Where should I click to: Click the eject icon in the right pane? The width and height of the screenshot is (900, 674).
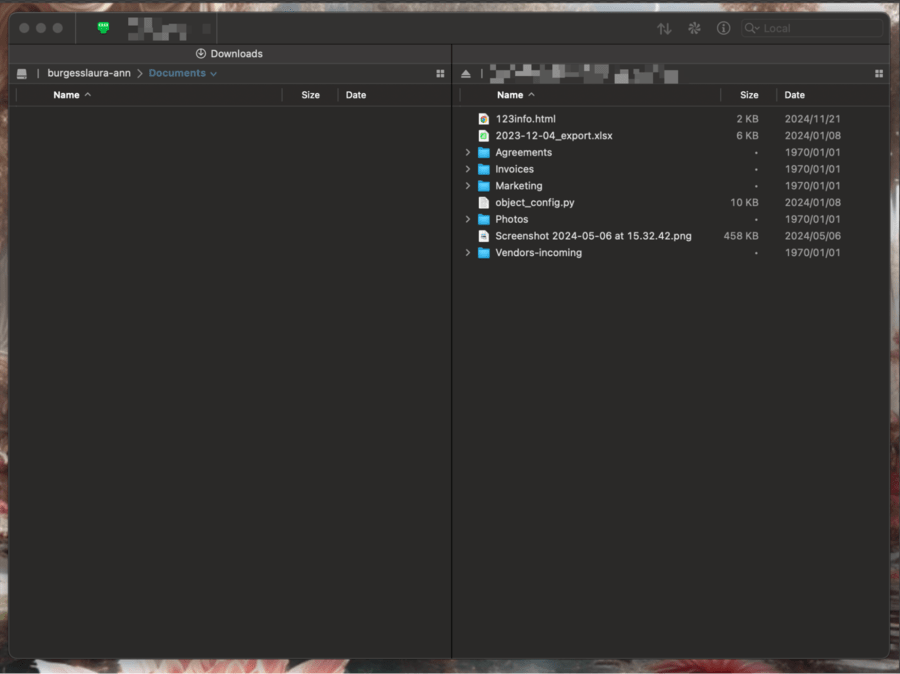(465, 72)
